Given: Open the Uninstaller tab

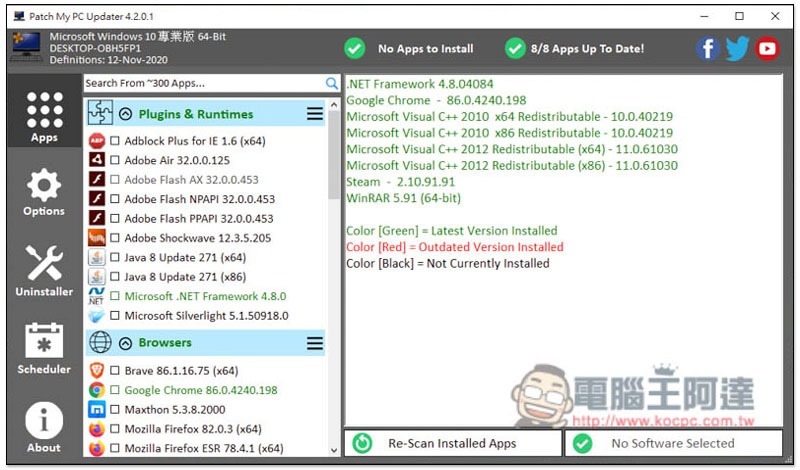Looking at the screenshot, I should click(44, 271).
